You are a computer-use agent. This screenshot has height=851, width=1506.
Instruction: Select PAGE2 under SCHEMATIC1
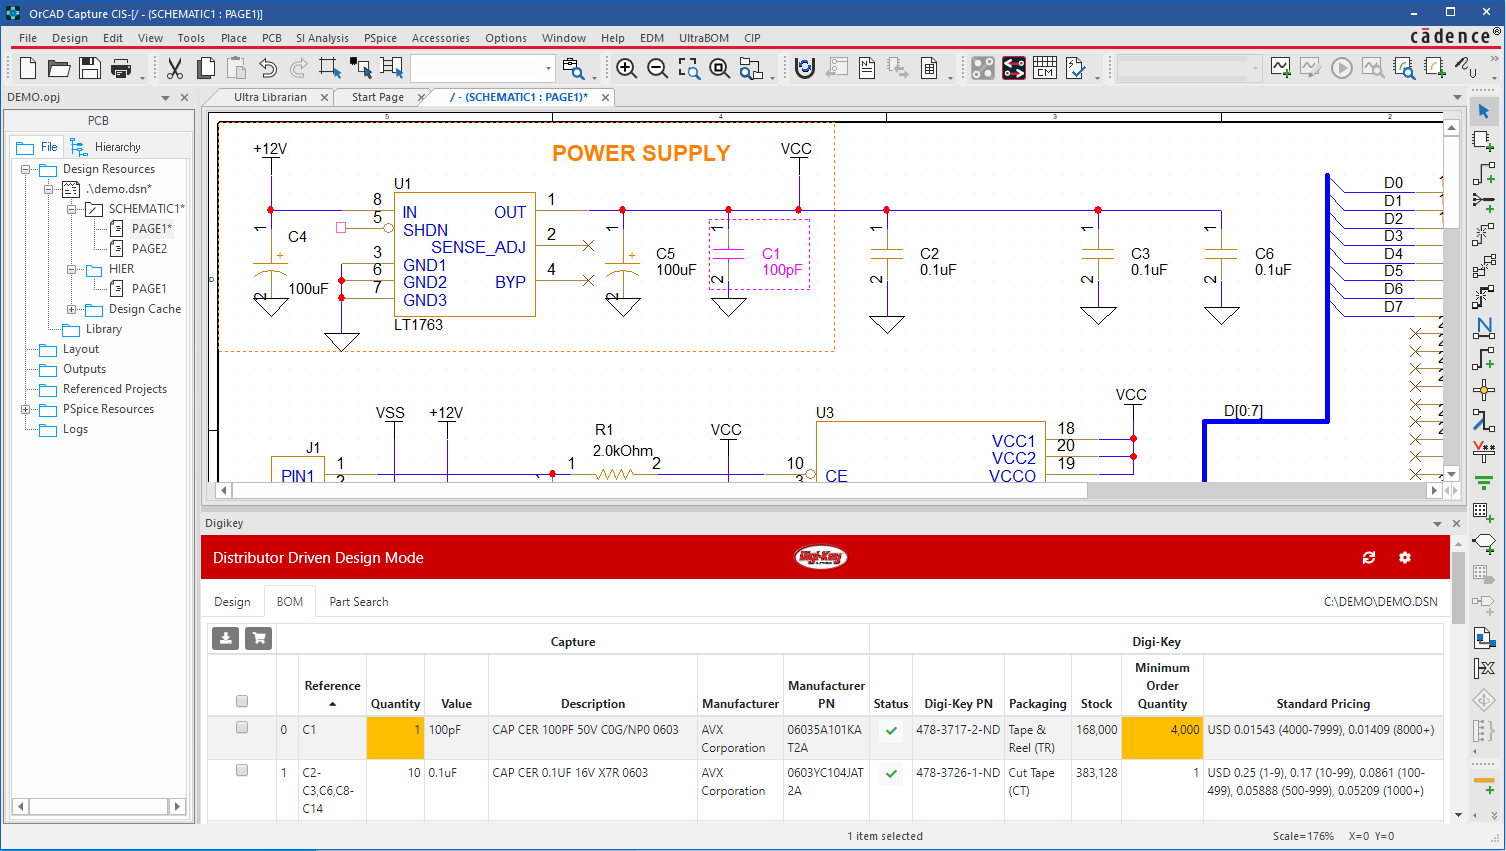click(149, 249)
